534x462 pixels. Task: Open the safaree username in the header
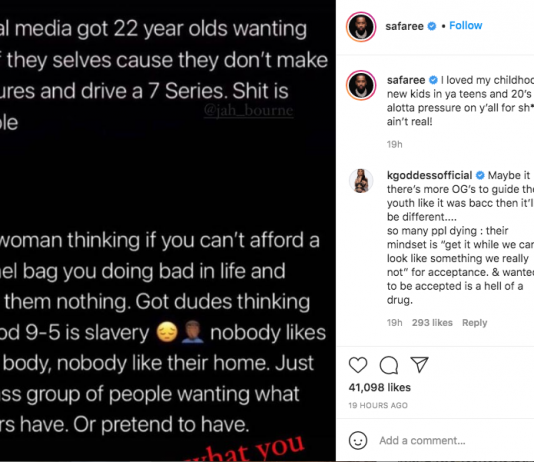point(405,26)
